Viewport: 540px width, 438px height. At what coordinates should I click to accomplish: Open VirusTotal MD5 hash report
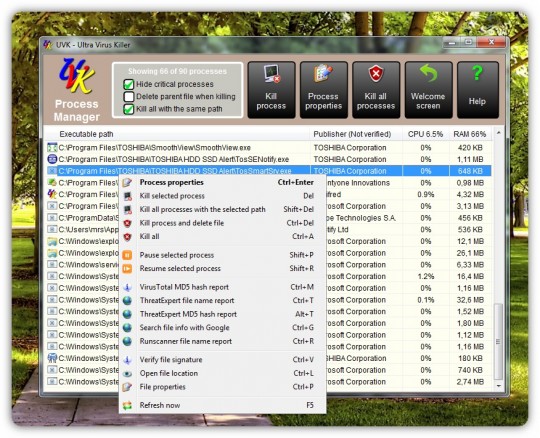(x=222, y=287)
